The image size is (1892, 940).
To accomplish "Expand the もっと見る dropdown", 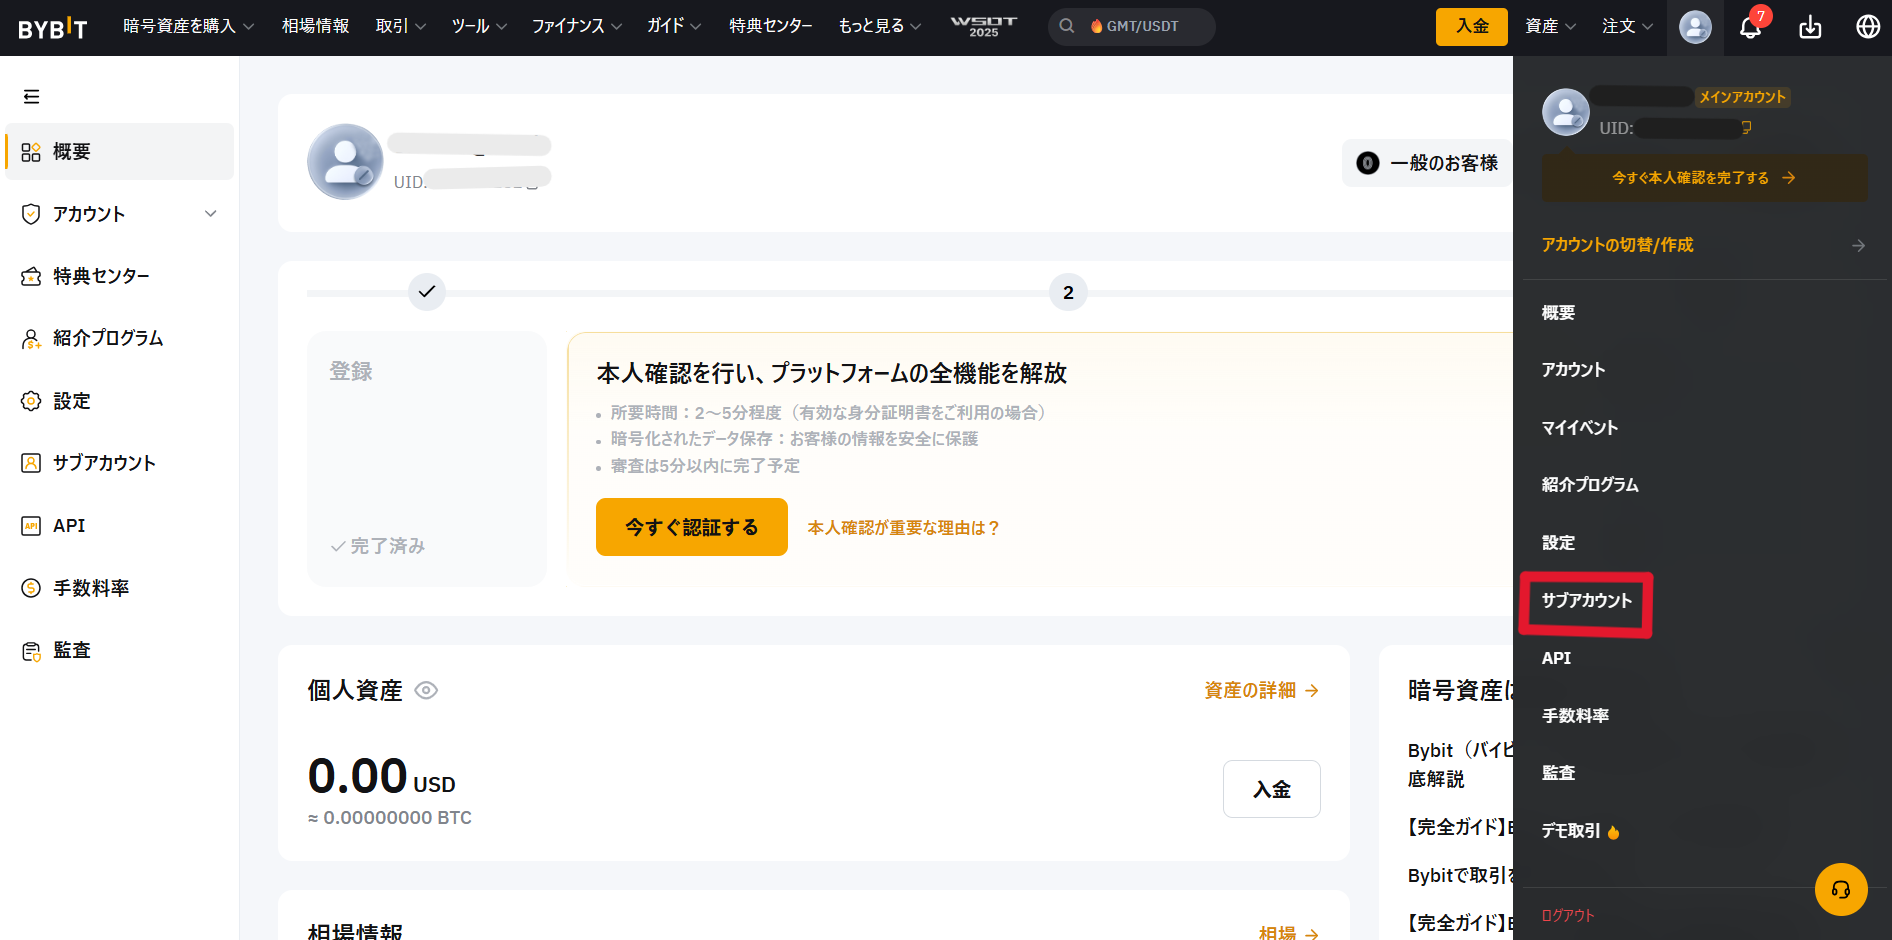I will tap(879, 27).
